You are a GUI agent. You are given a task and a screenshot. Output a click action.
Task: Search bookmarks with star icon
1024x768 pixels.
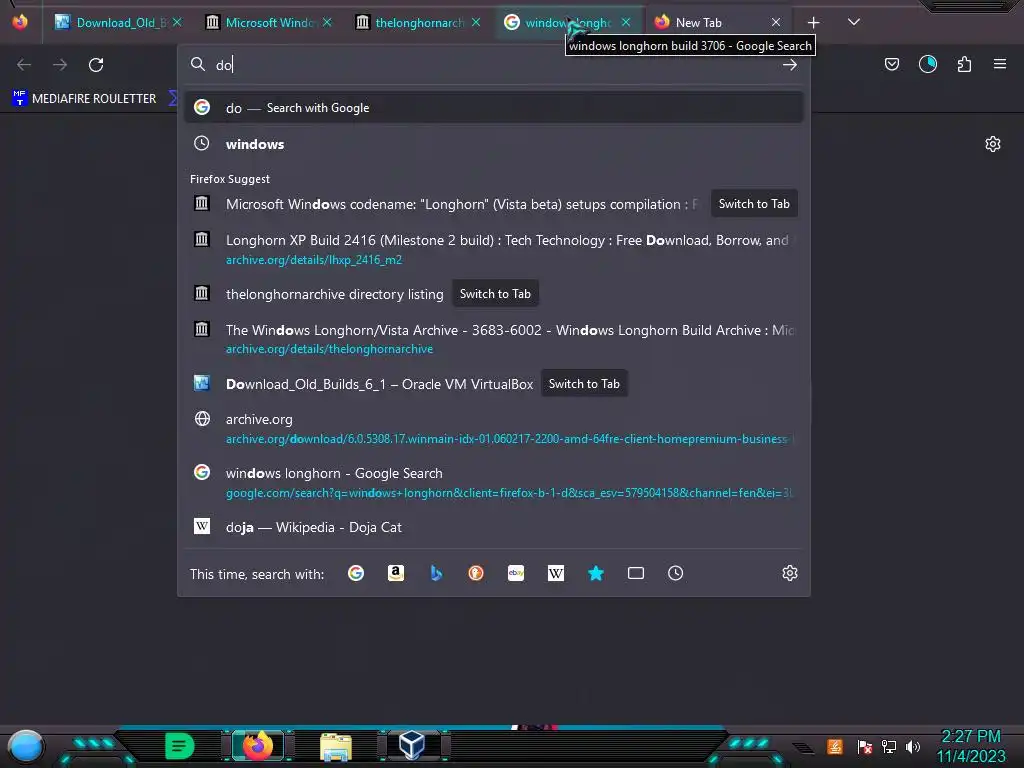tap(596, 573)
